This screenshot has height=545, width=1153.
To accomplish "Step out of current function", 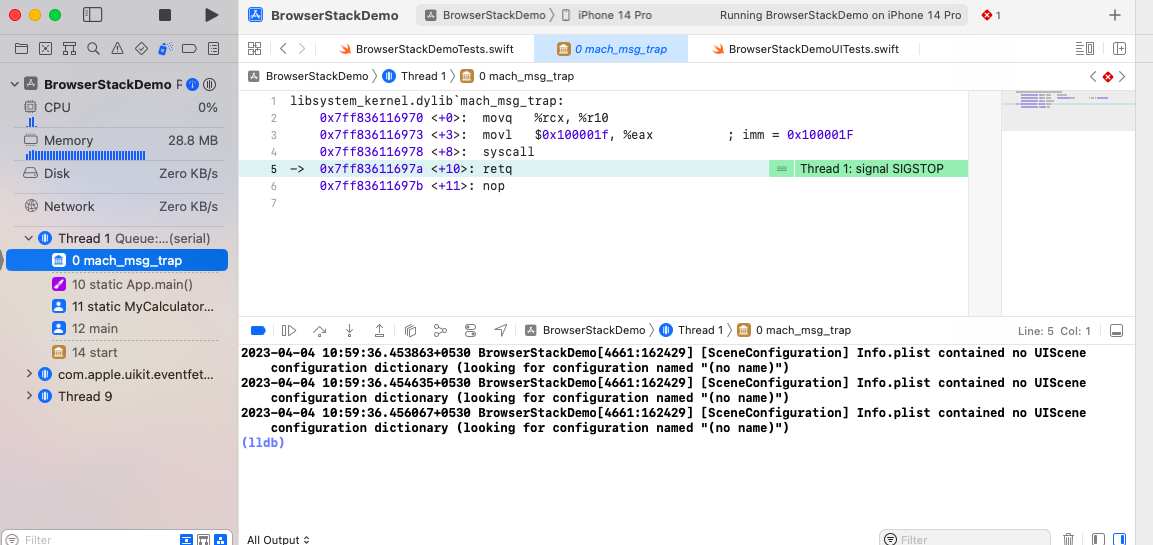I will pos(379,330).
